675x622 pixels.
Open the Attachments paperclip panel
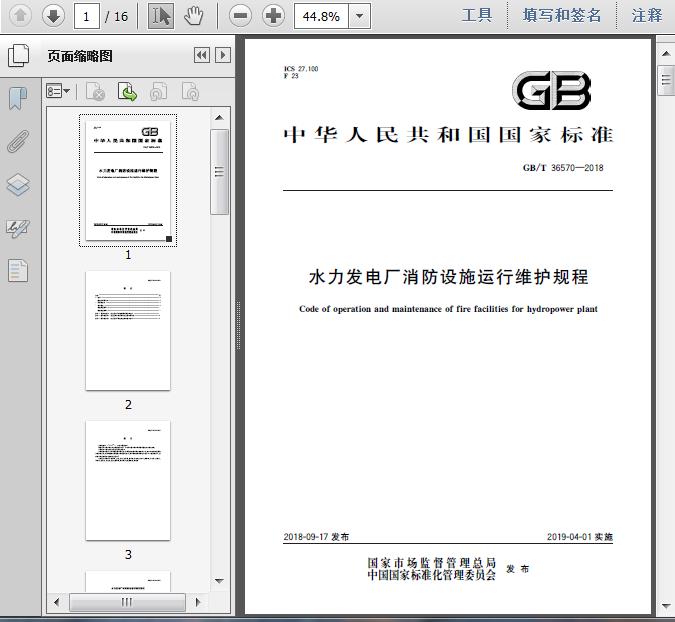[x=18, y=141]
